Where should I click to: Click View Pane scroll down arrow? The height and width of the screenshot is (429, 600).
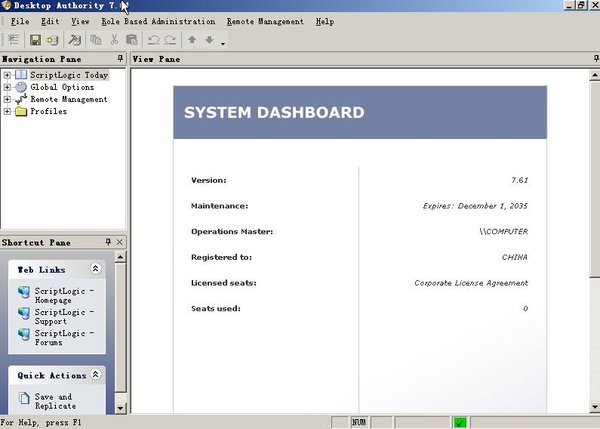coord(595,407)
